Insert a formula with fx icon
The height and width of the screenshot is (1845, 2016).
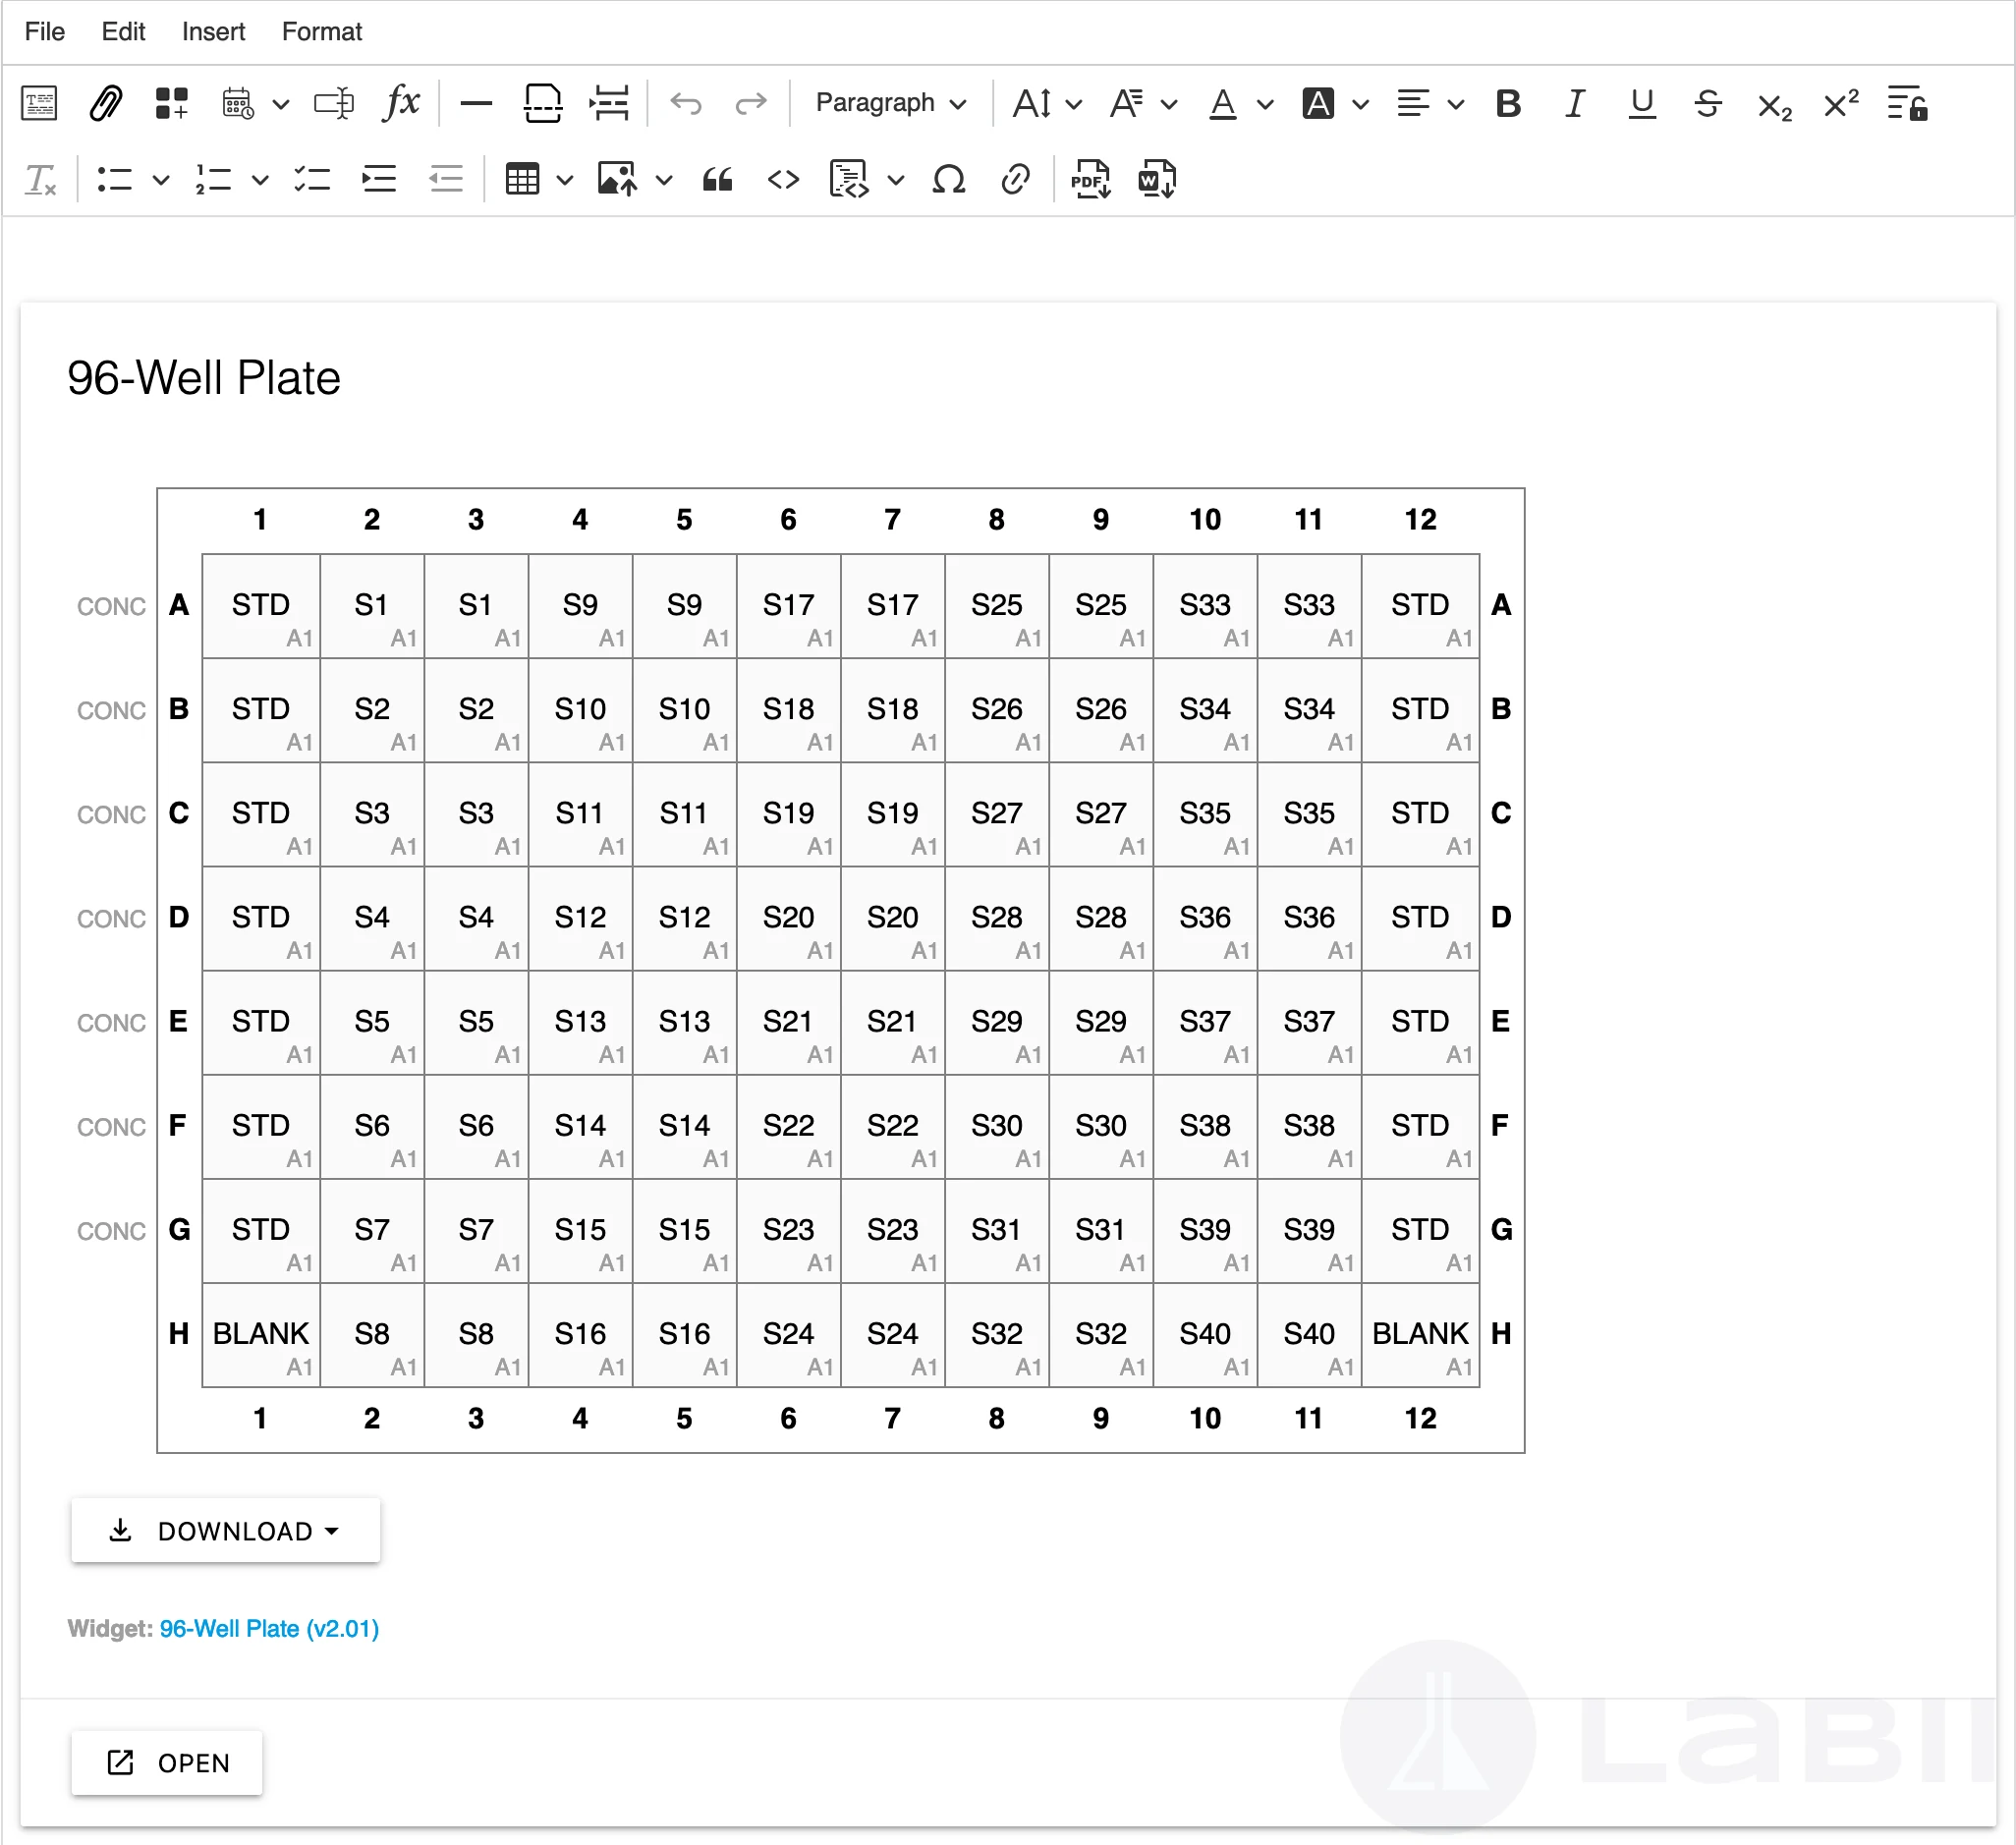coord(401,103)
